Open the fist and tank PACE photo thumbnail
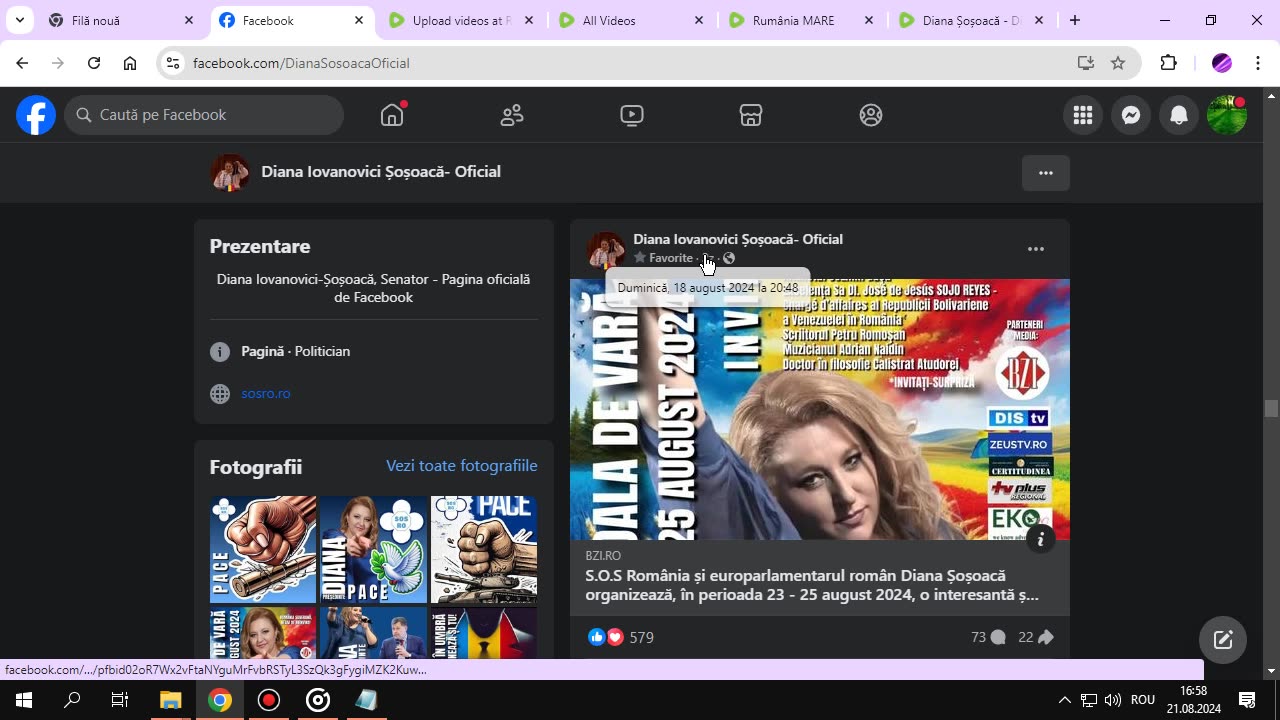 pos(484,549)
